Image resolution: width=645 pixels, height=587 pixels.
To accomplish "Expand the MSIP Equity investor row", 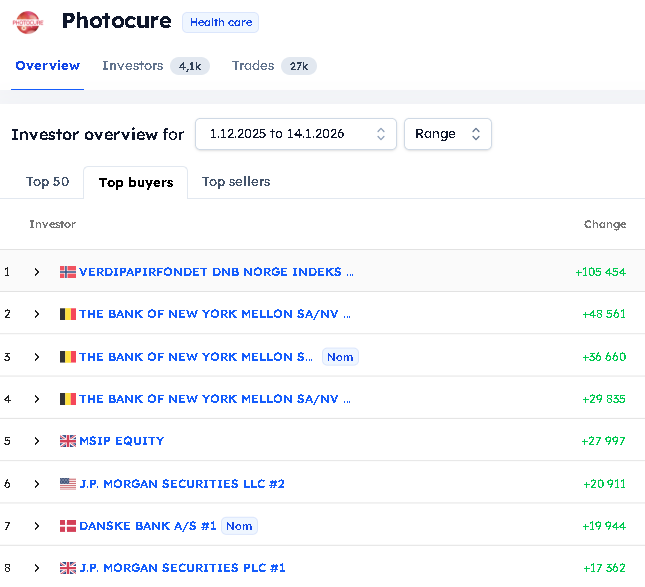I will click(x=37, y=441).
